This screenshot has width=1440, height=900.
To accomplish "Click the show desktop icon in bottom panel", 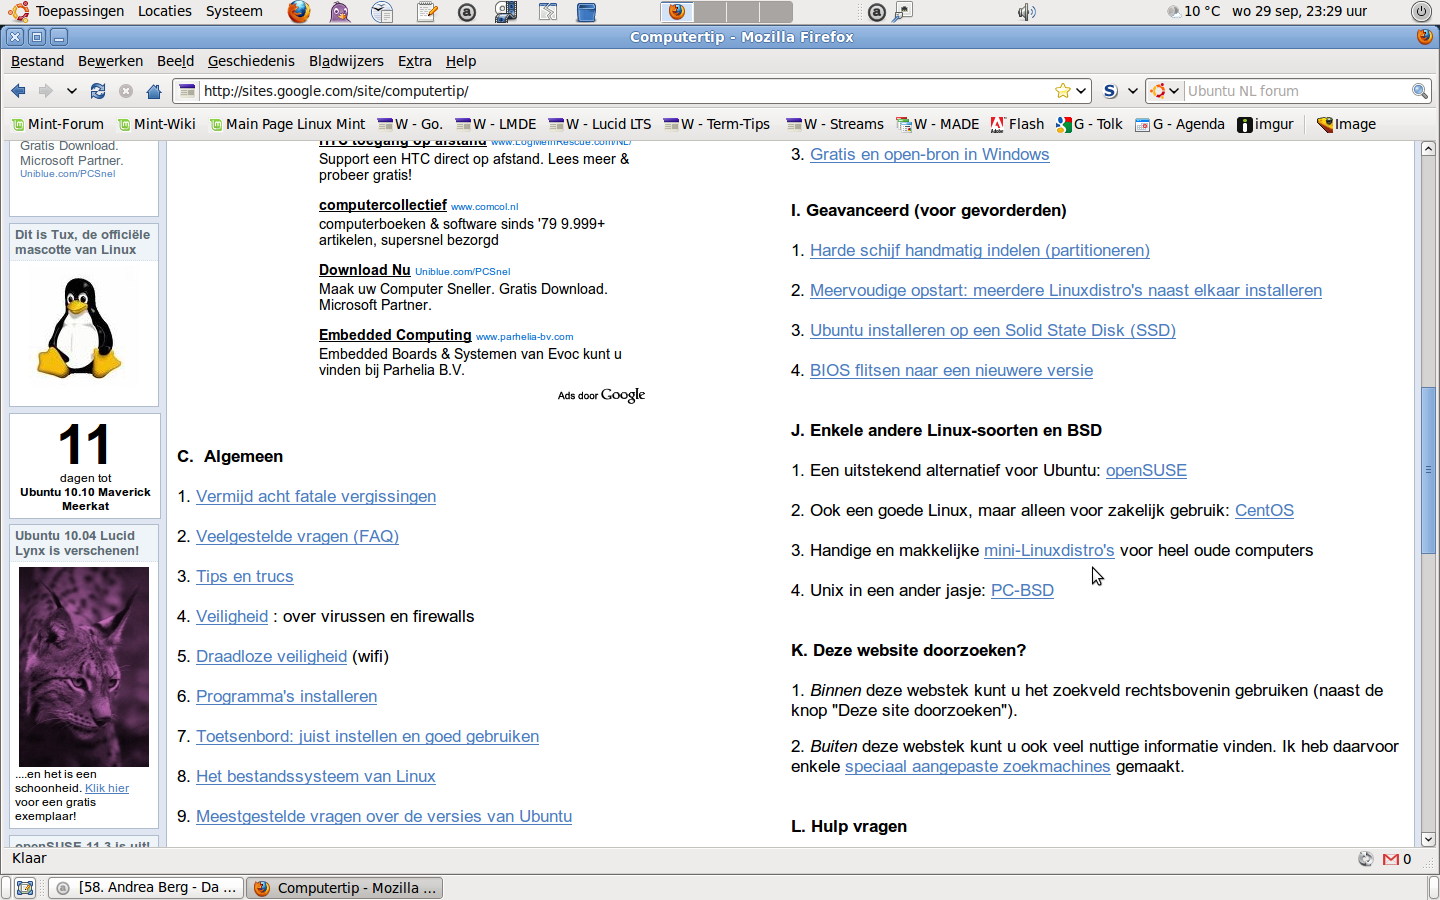I will 25,888.
